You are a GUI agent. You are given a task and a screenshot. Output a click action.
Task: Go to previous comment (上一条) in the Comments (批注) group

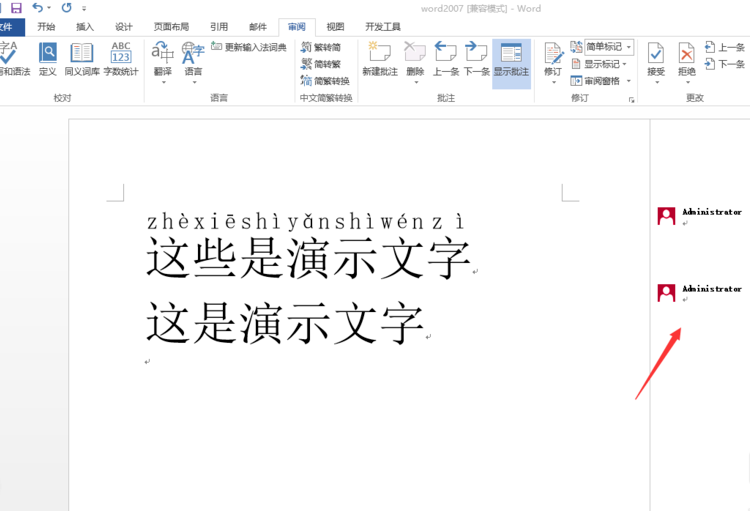pos(445,52)
